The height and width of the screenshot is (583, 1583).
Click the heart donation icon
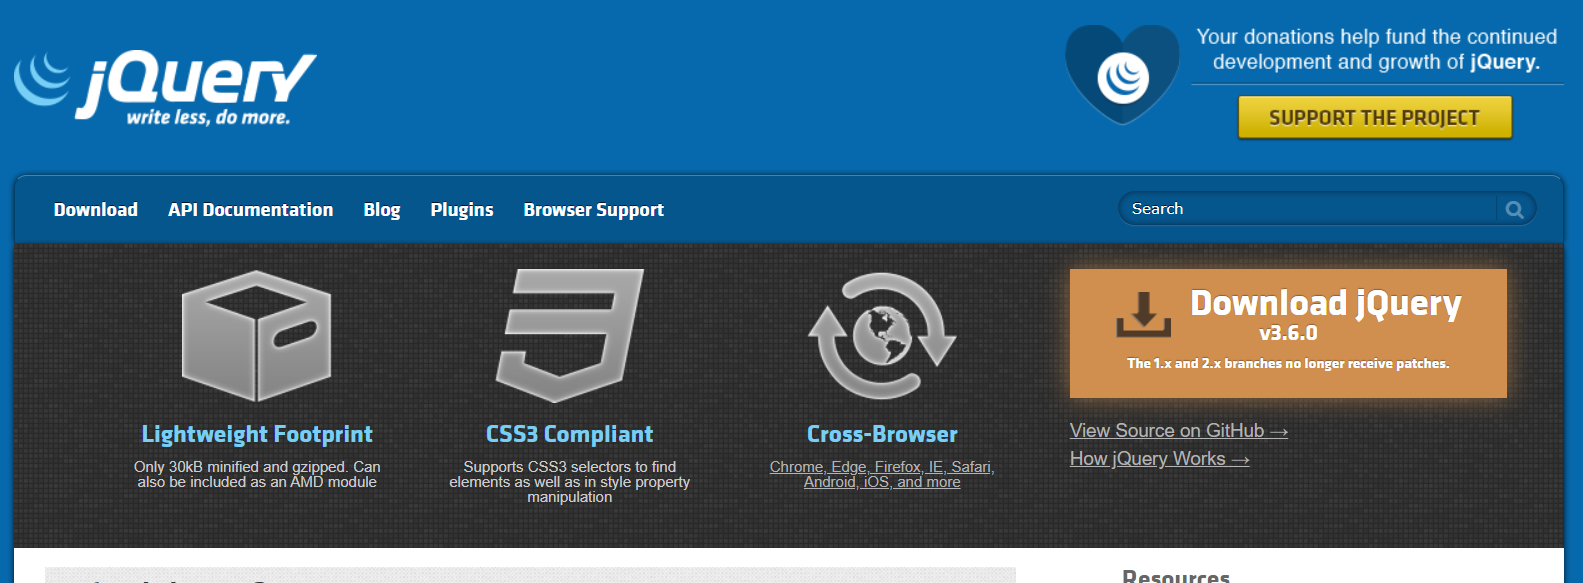pos(1122,75)
